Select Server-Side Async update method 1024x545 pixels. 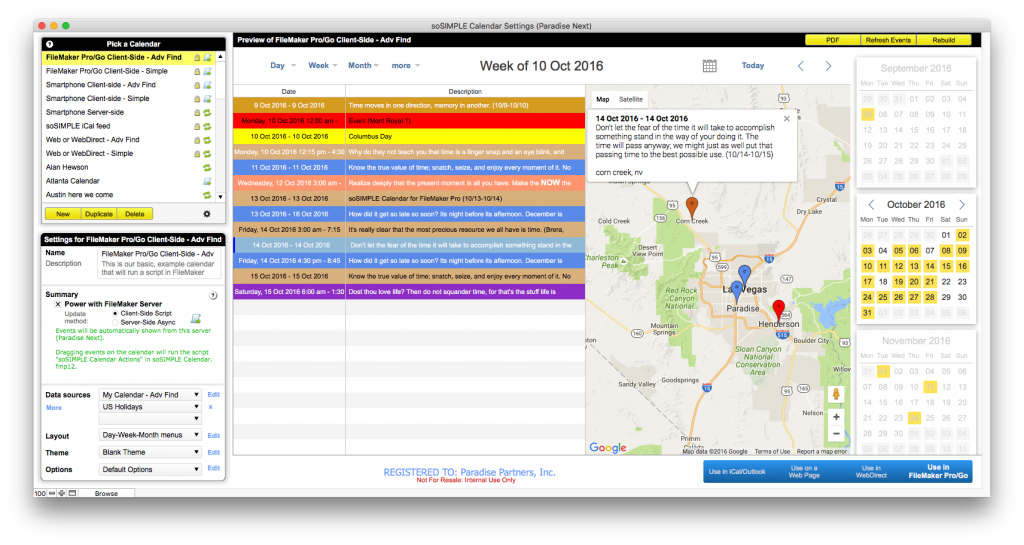(115, 322)
